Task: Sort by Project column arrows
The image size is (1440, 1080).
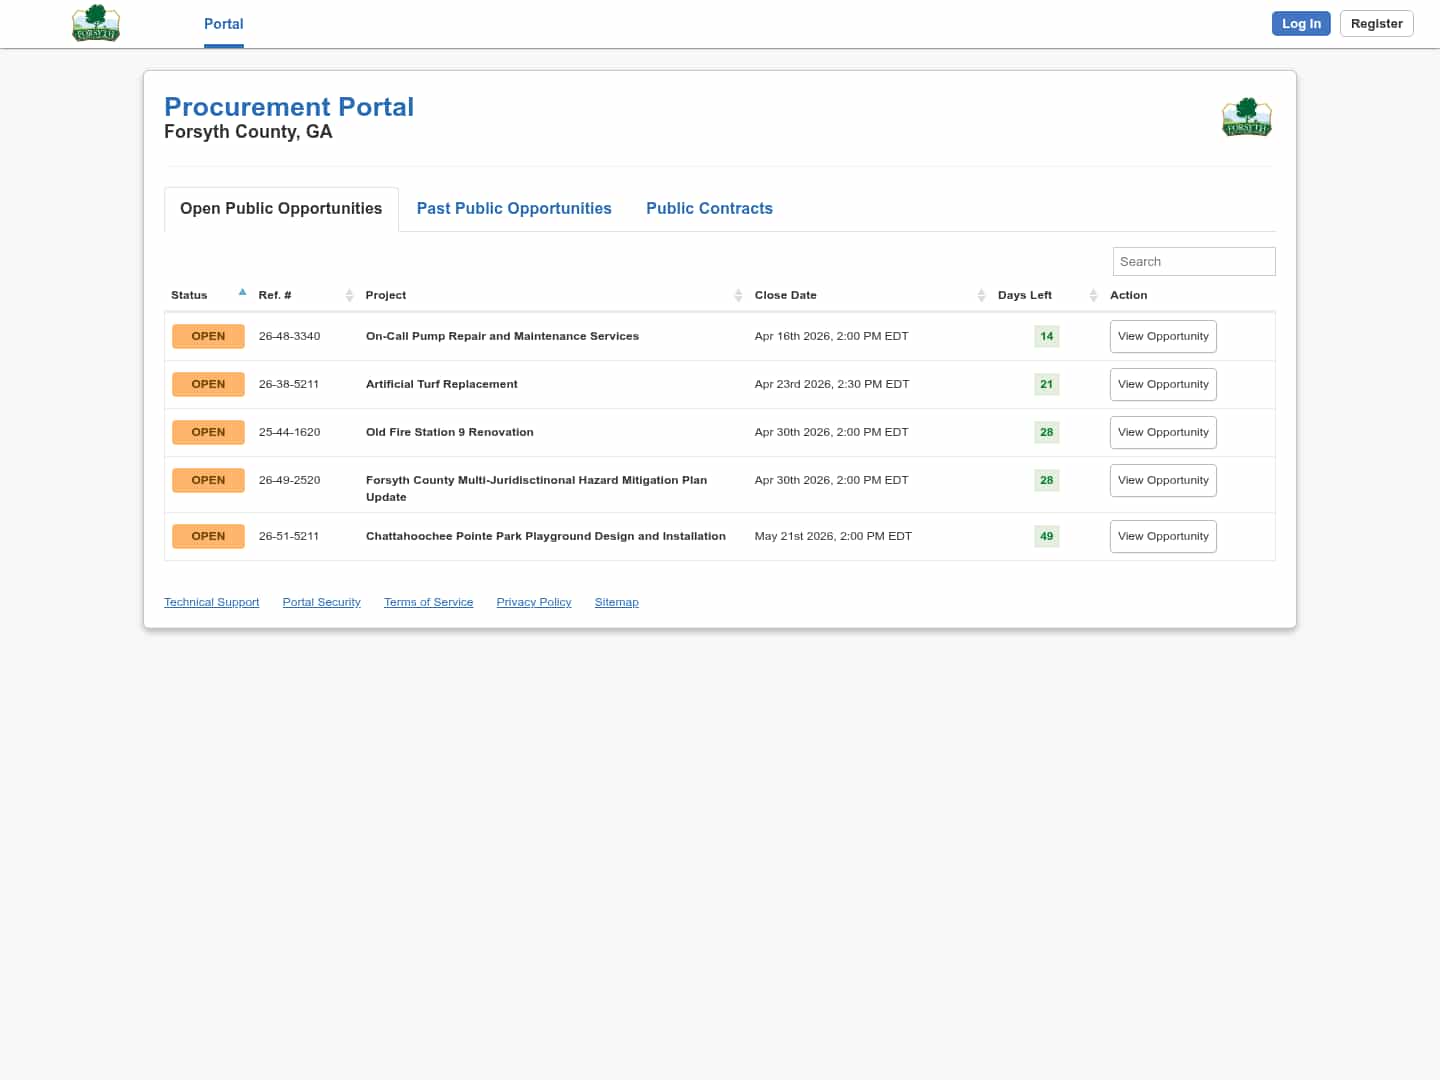Action: tap(738, 295)
